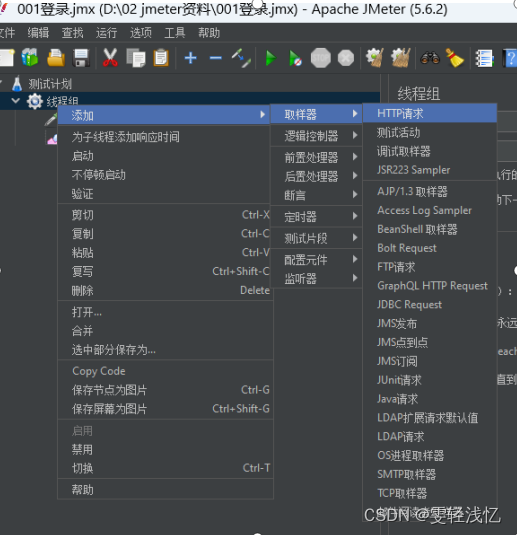517x535 pixels.
Task: Choose AJP/1.3 取样器
Action: (430, 192)
